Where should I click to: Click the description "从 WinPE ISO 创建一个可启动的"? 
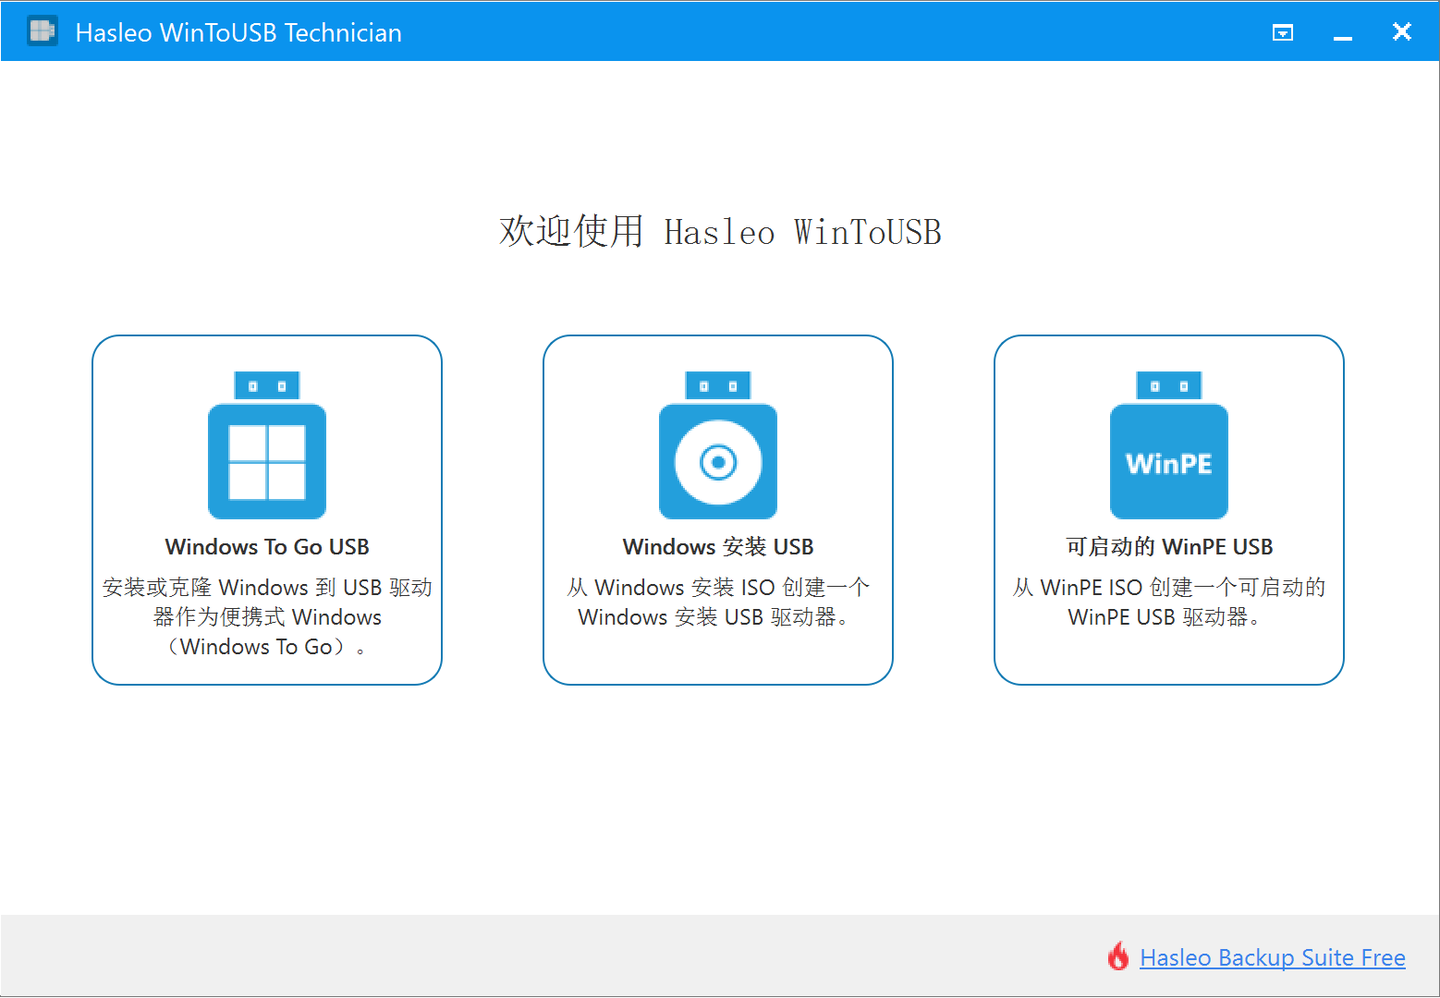1169,587
